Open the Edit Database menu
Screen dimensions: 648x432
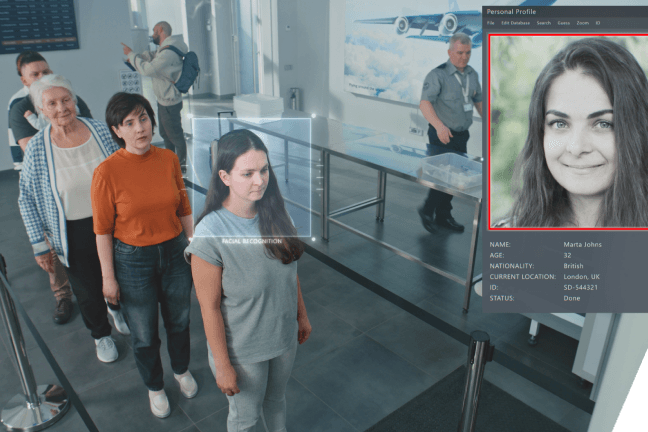point(515,23)
